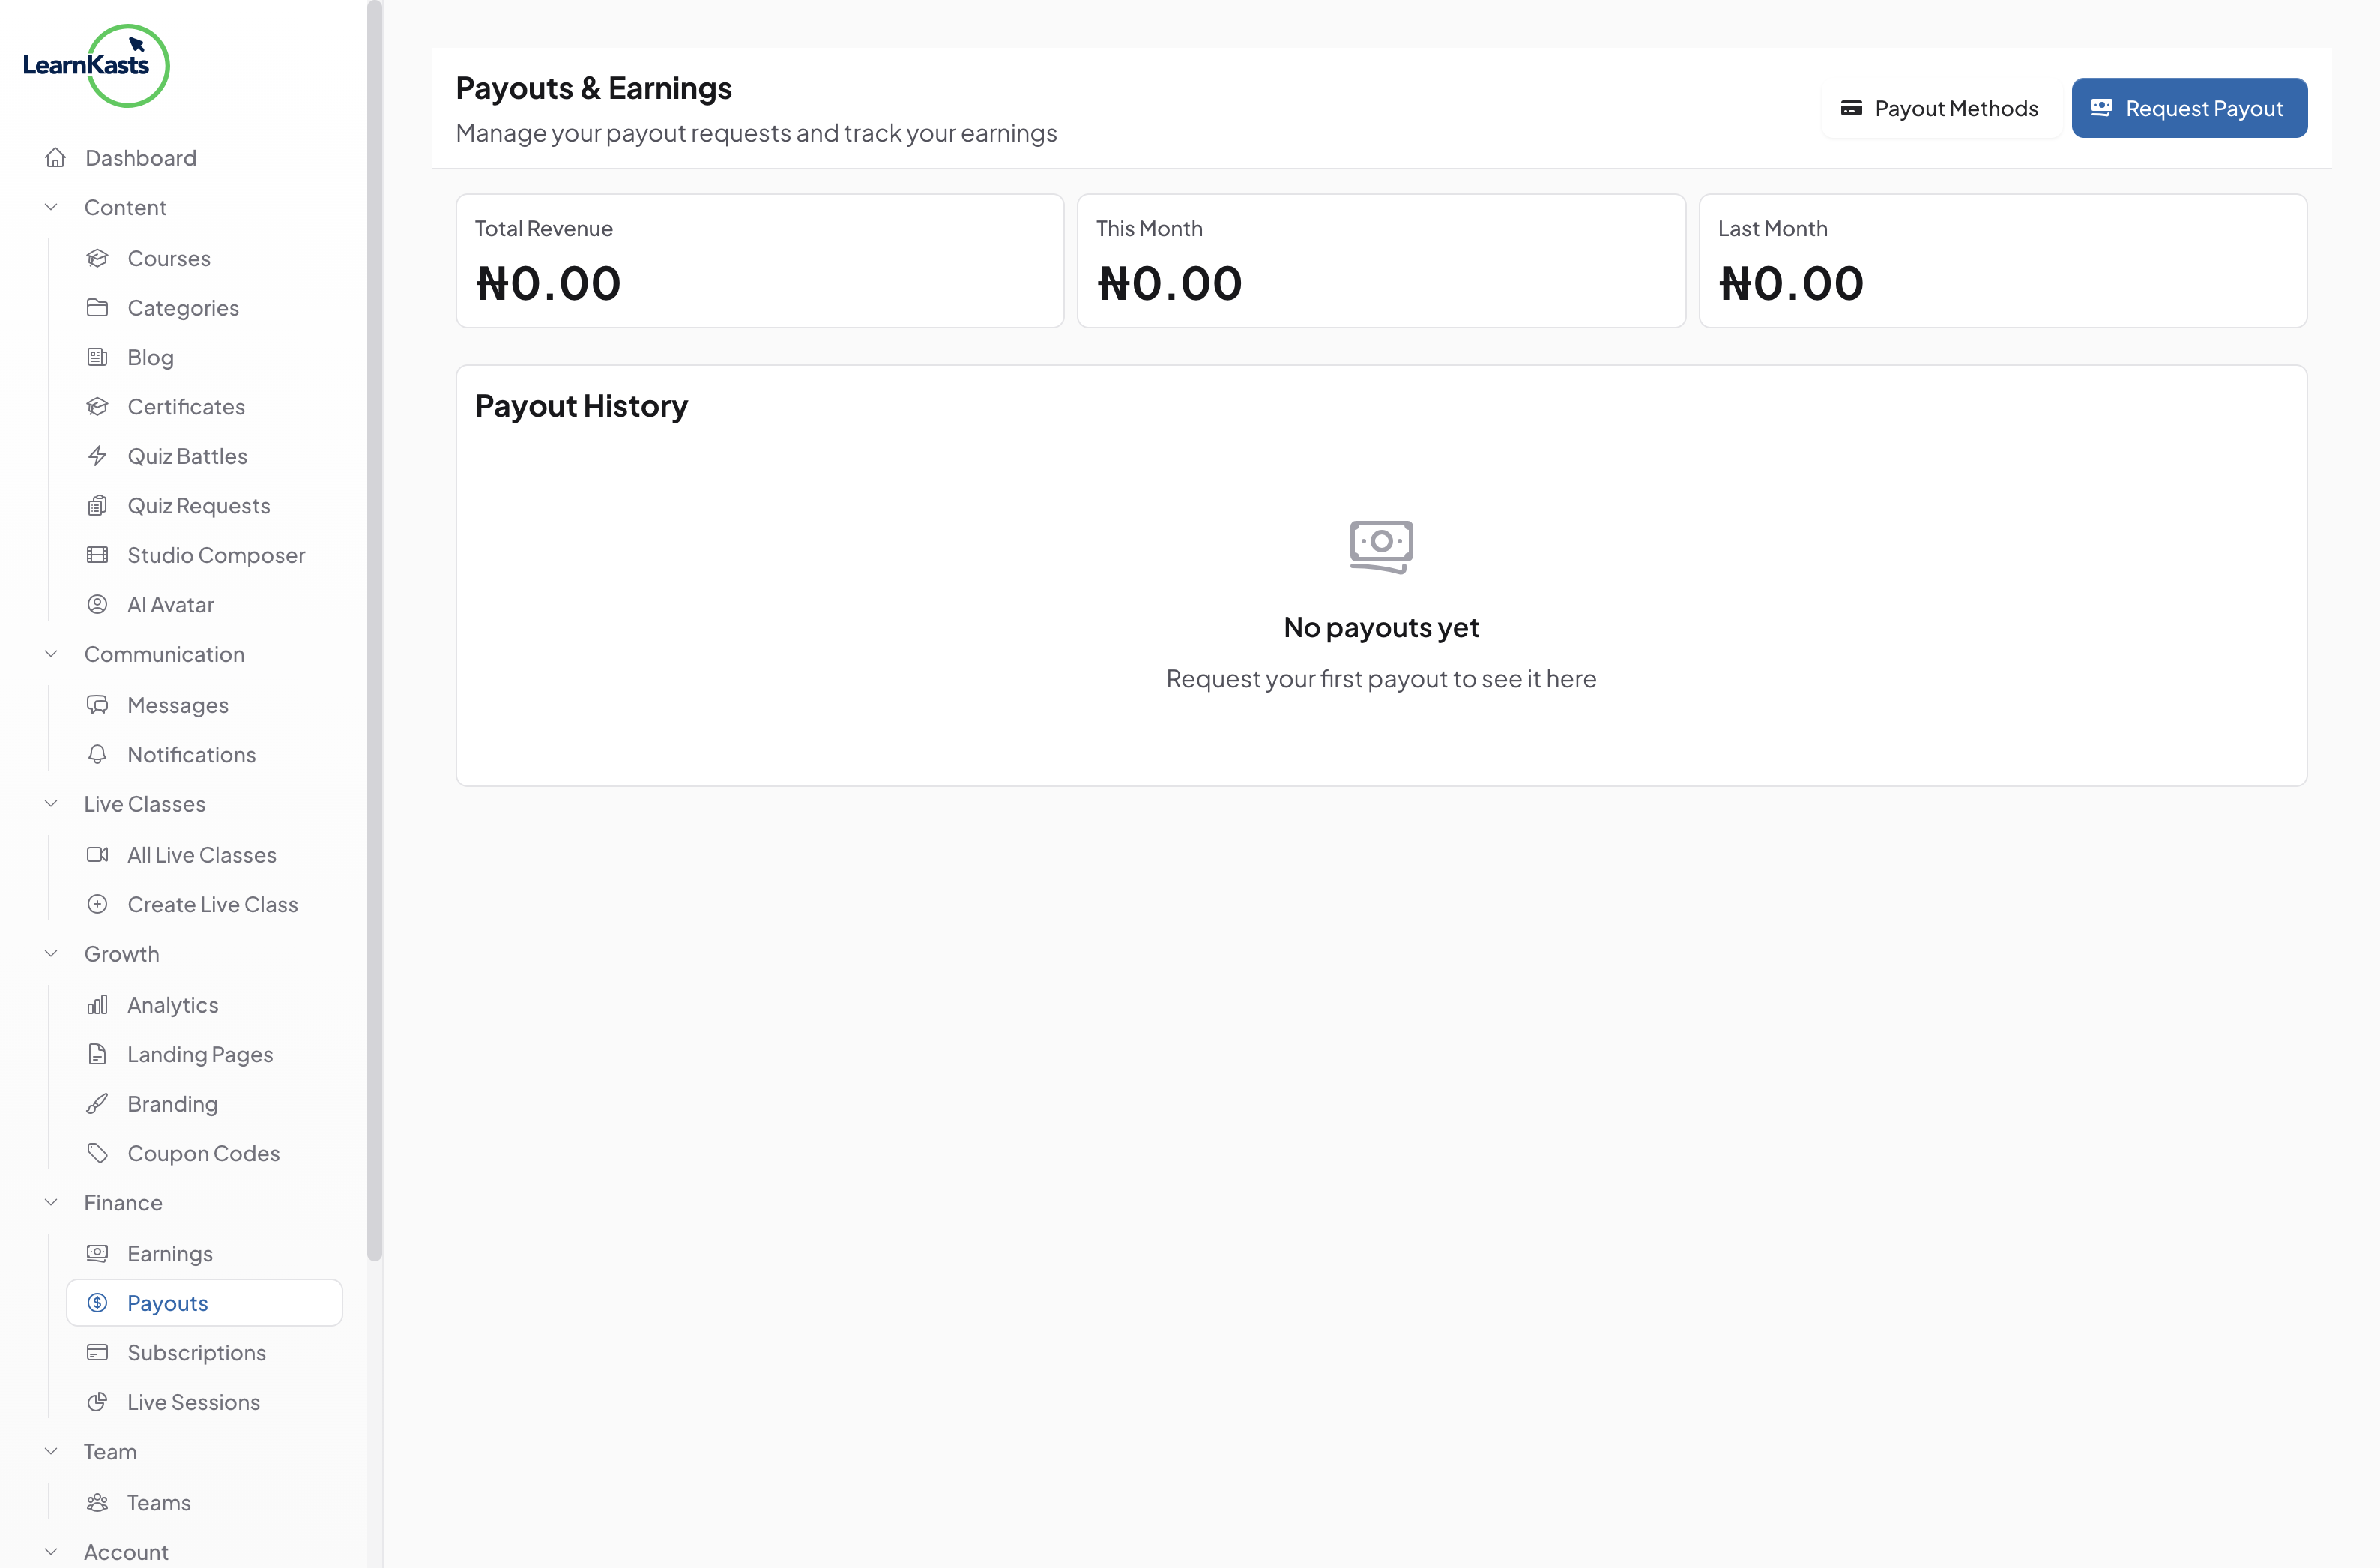The width and height of the screenshot is (2380, 1568).
Task: Collapse the Content section
Action: click(x=52, y=206)
